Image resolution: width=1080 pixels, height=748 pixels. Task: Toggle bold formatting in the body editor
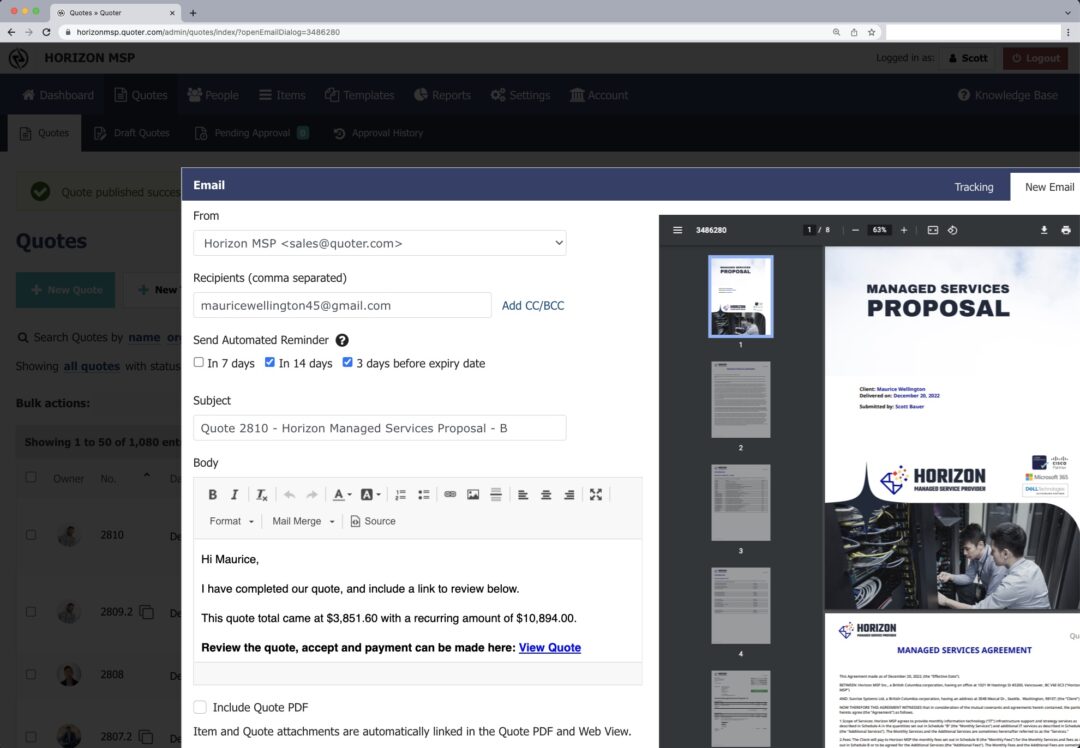click(x=213, y=494)
